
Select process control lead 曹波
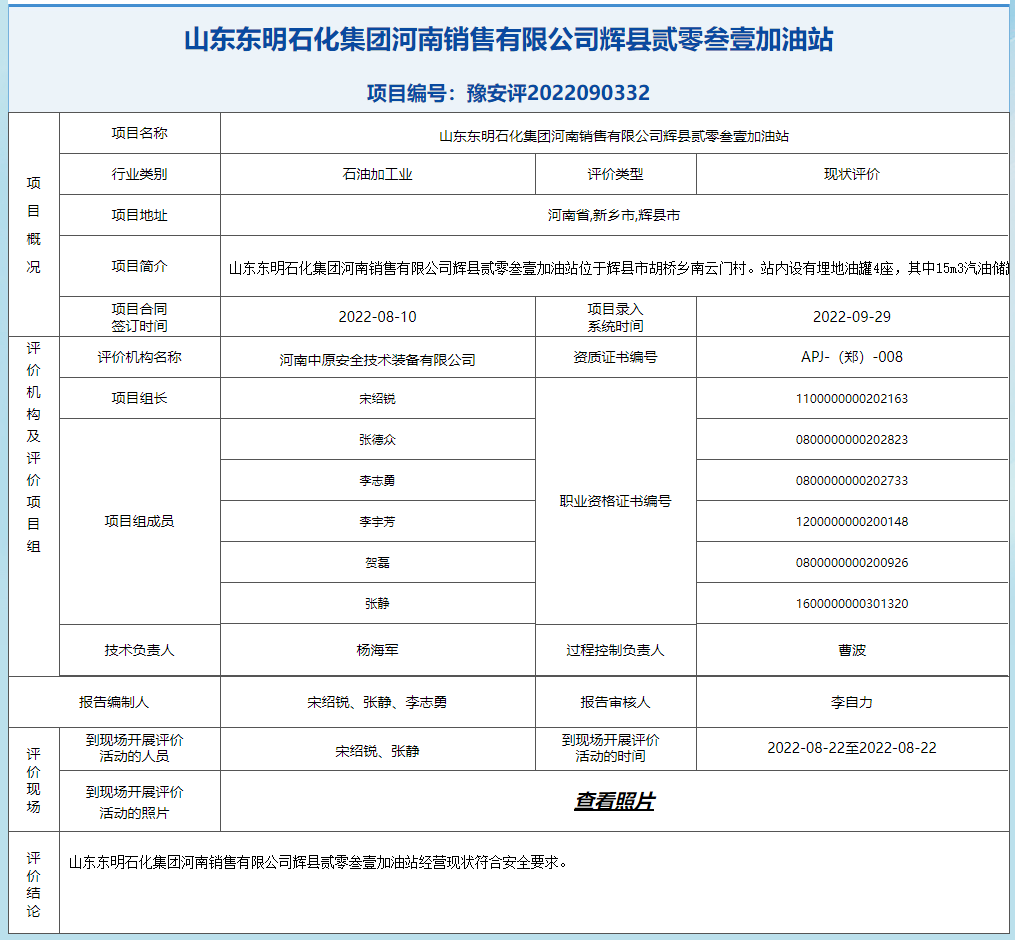852,650
